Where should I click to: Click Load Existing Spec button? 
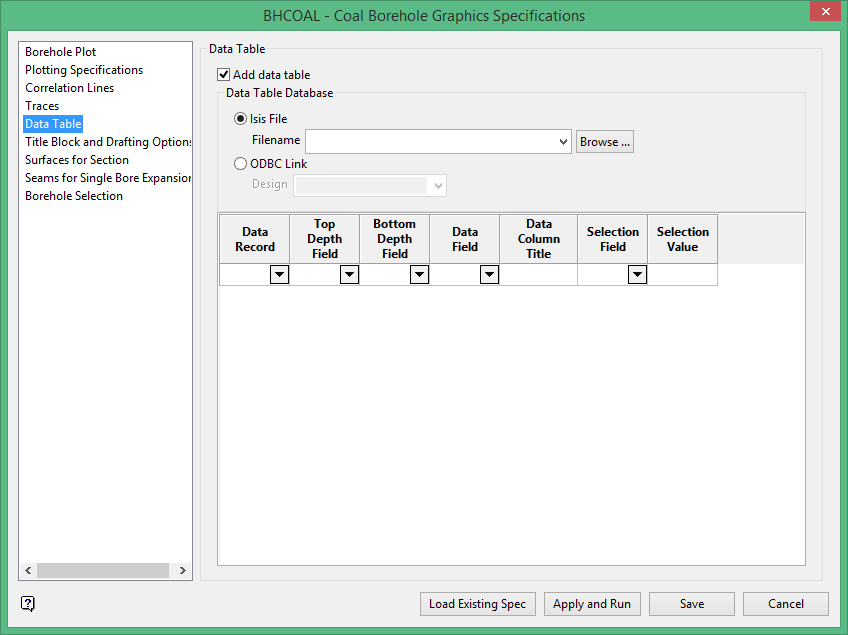click(x=478, y=604)
